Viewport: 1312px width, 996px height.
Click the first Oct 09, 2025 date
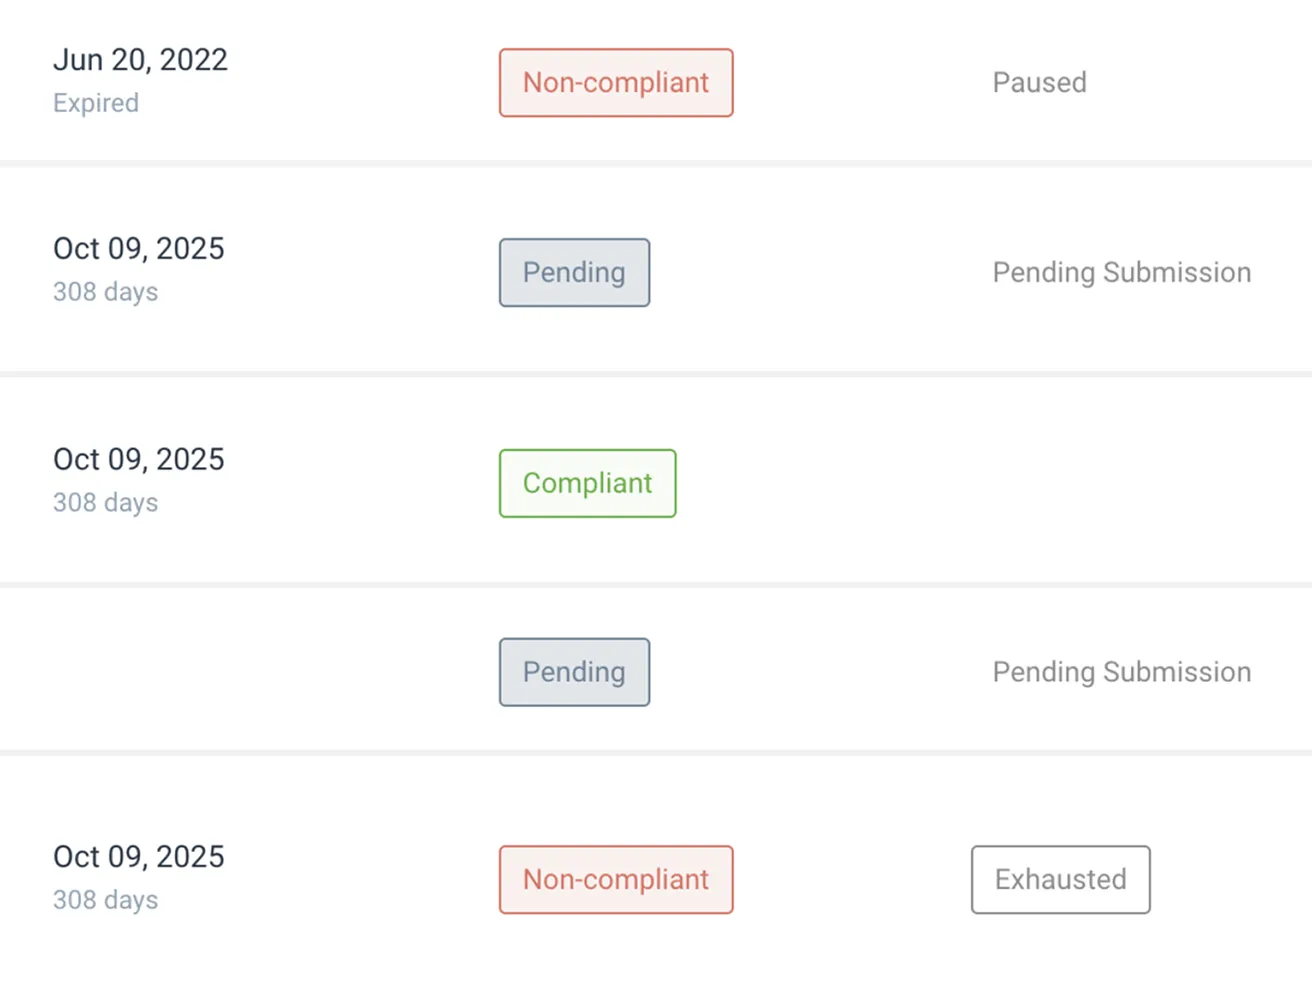tap(138, 249)
